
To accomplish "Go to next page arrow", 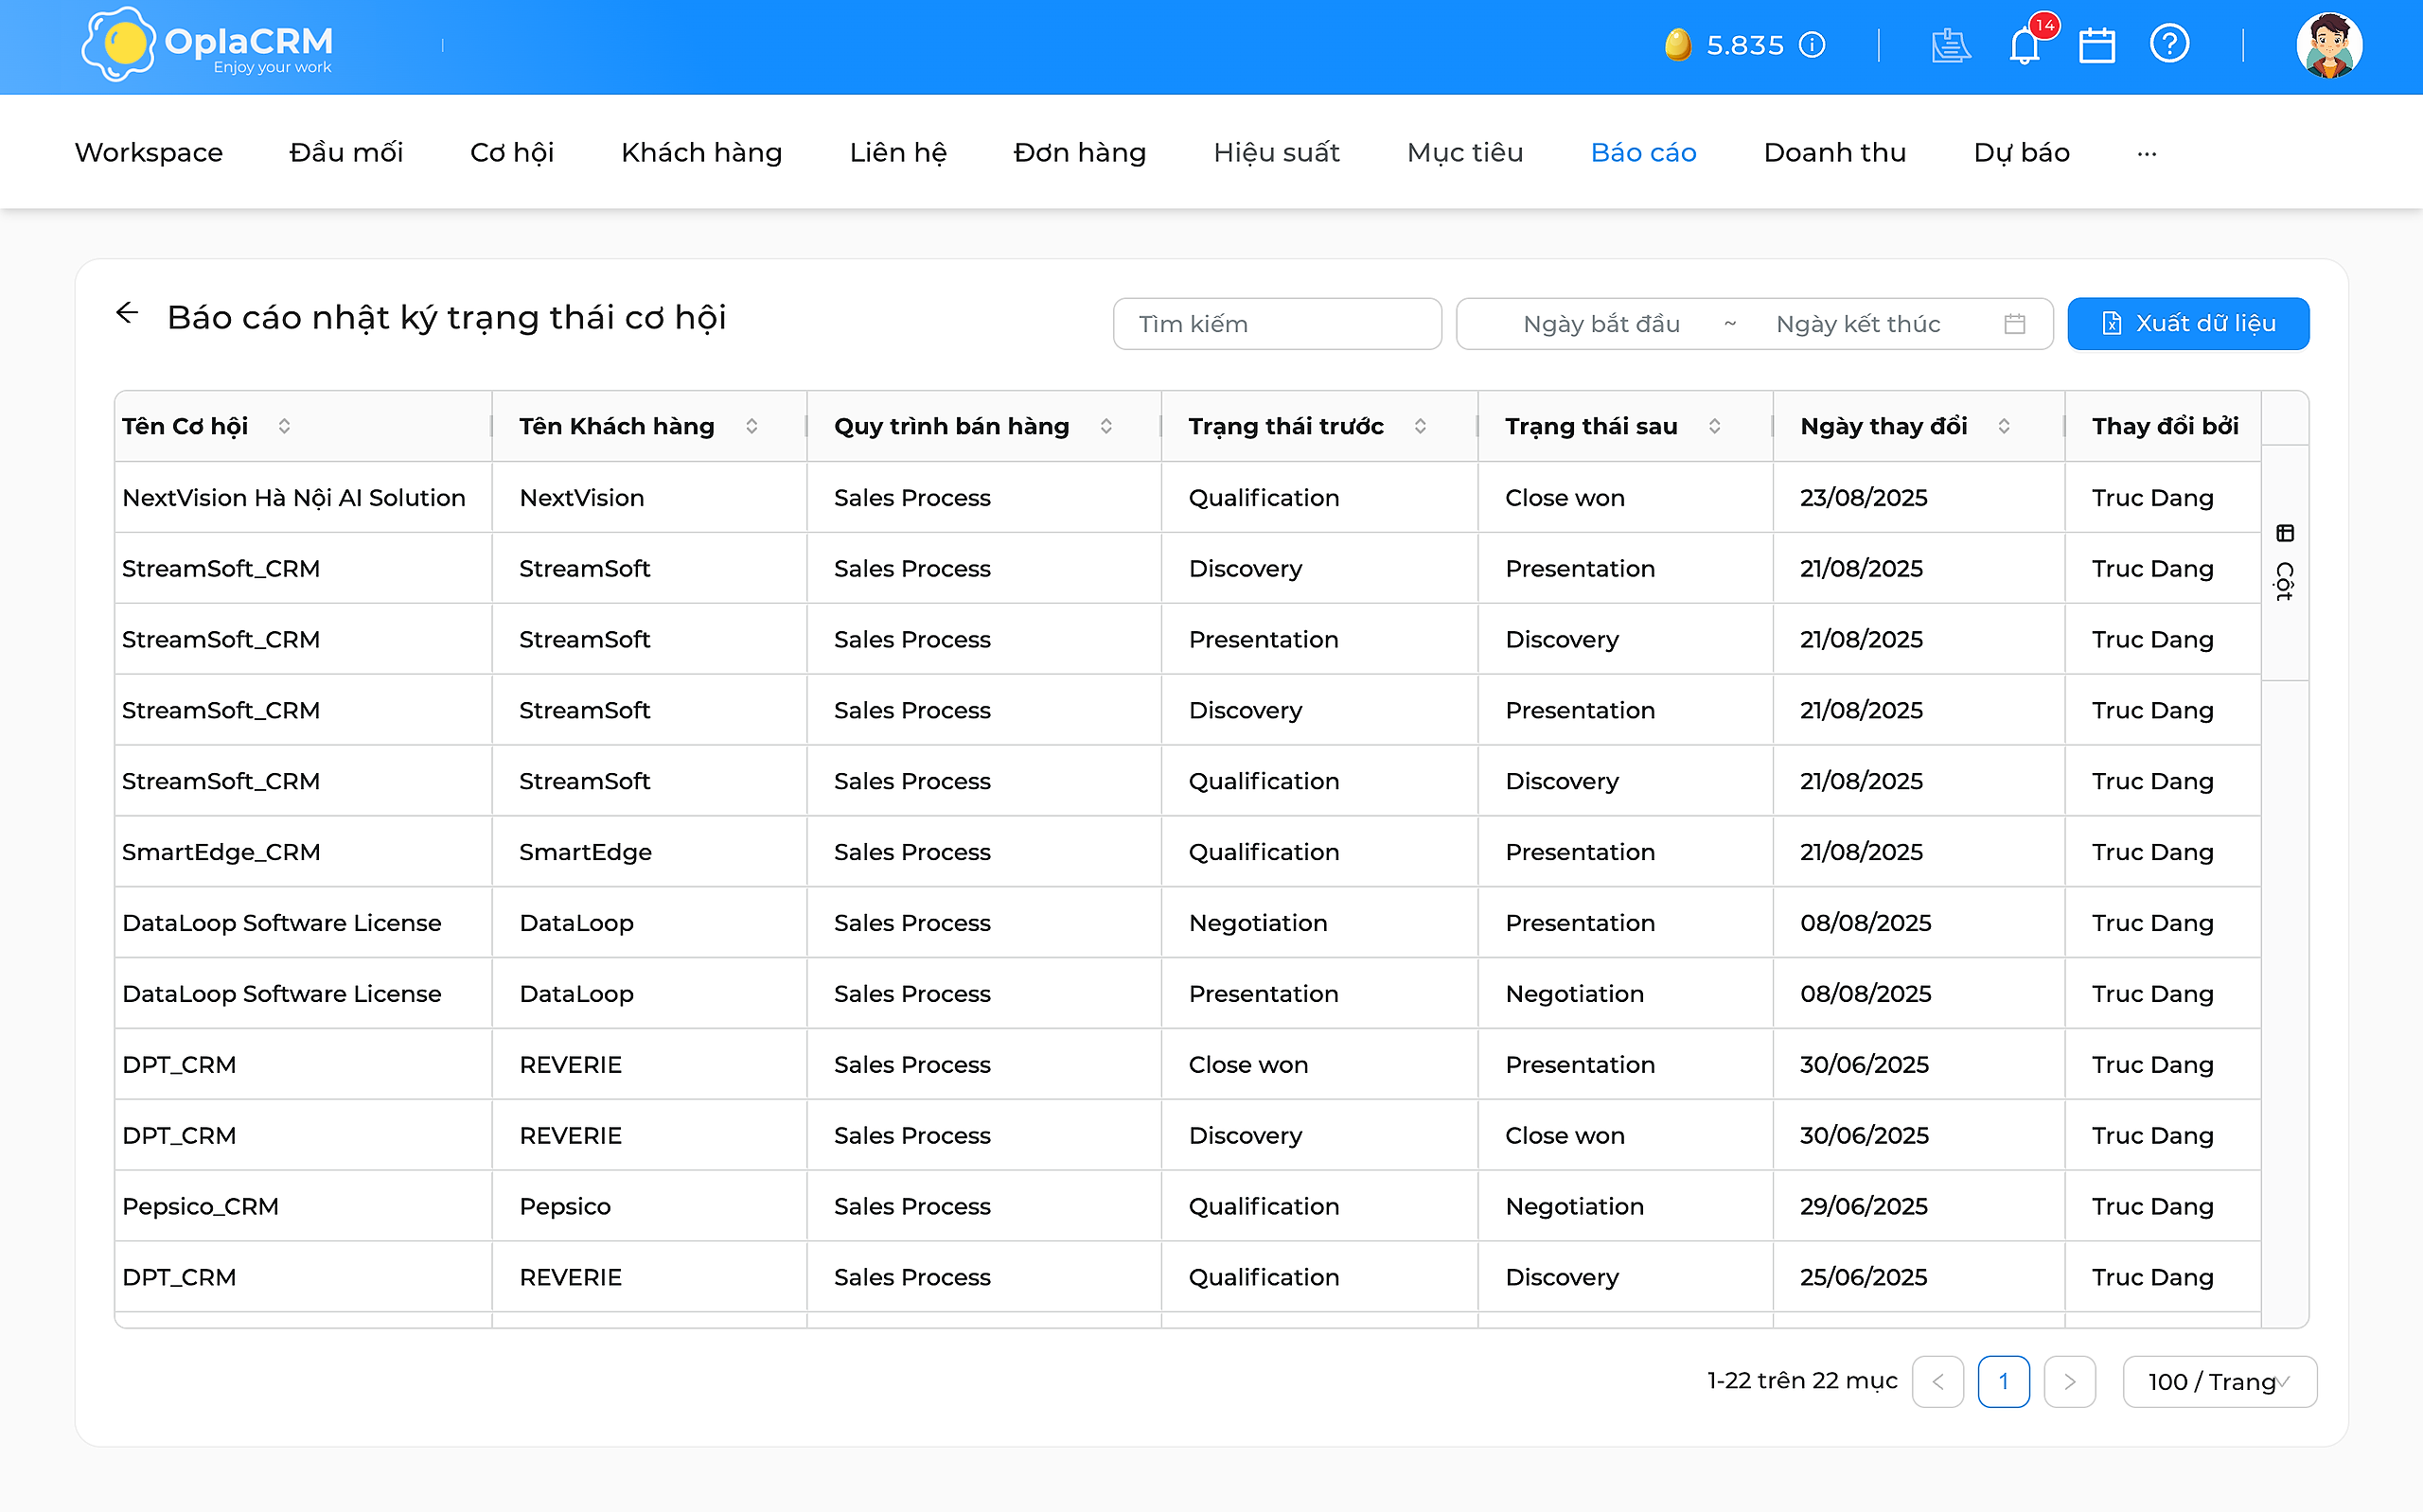I will tap(2070, 1382).
